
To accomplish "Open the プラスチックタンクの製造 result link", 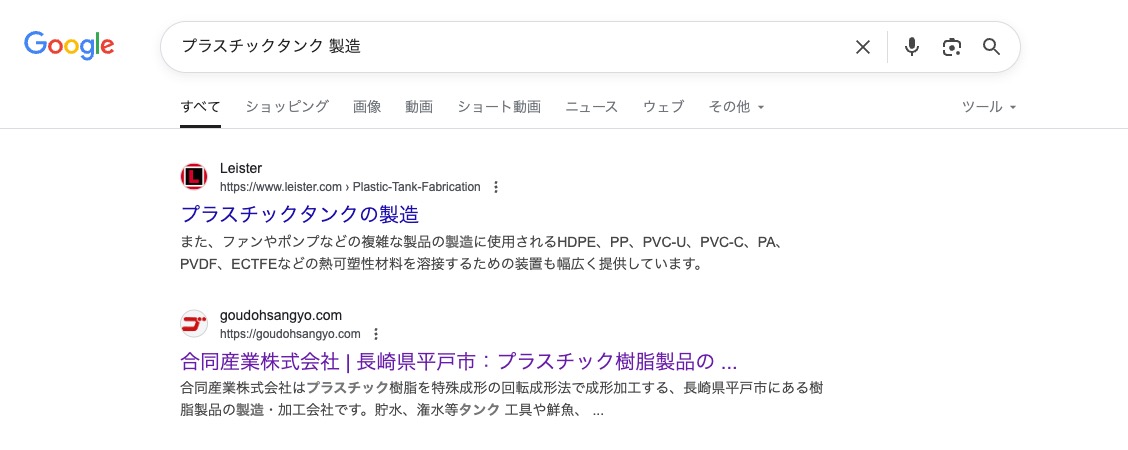I will (299, 214).
